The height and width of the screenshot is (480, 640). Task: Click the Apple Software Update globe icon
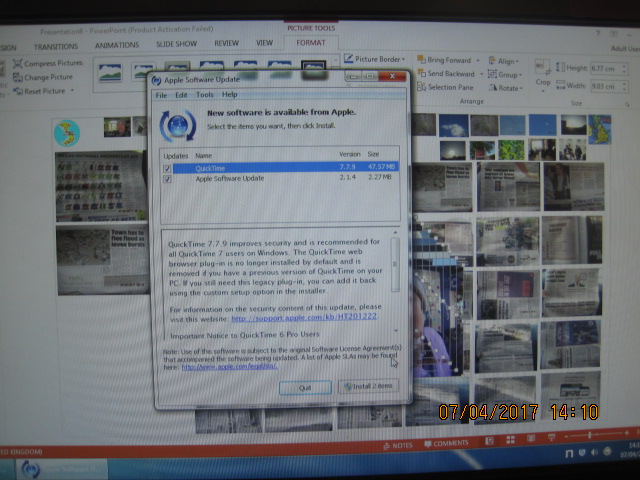click(x=178, y=126)
